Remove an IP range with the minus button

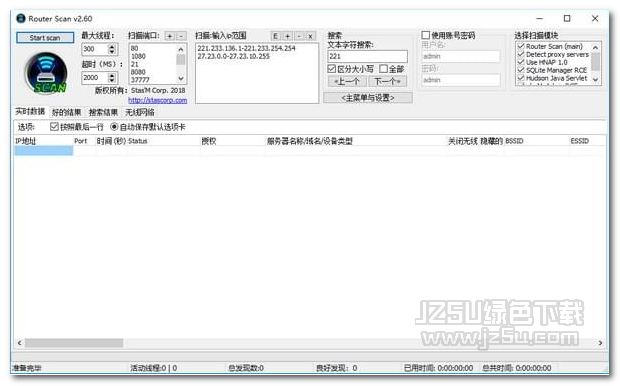(299, 36)
